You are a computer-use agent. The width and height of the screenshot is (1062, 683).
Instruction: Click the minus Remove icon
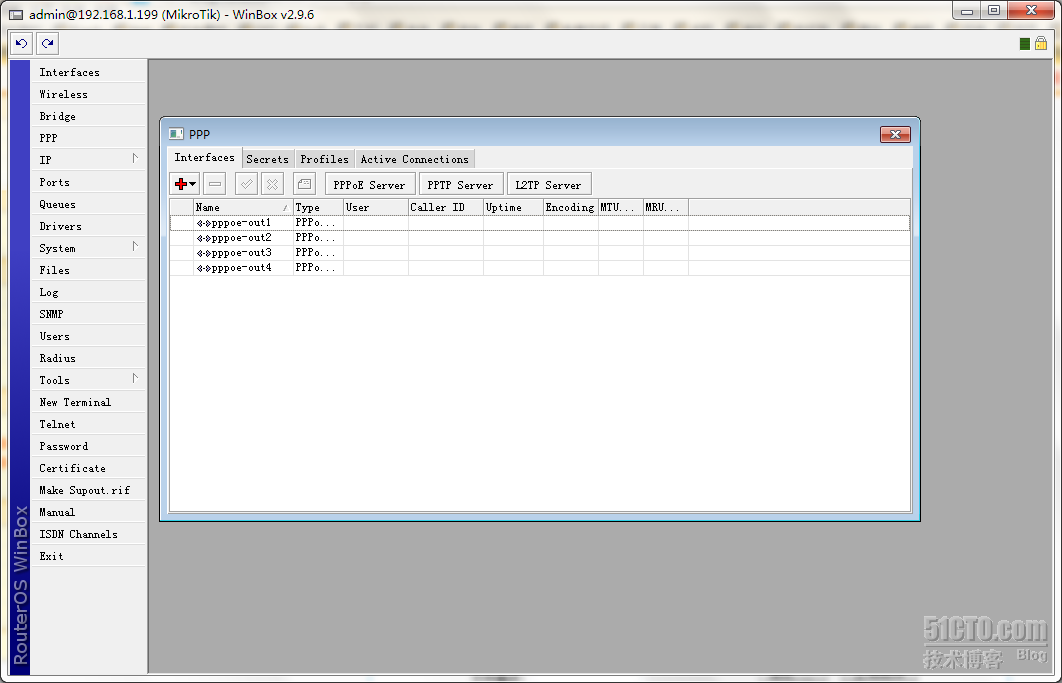pos(215,184)
